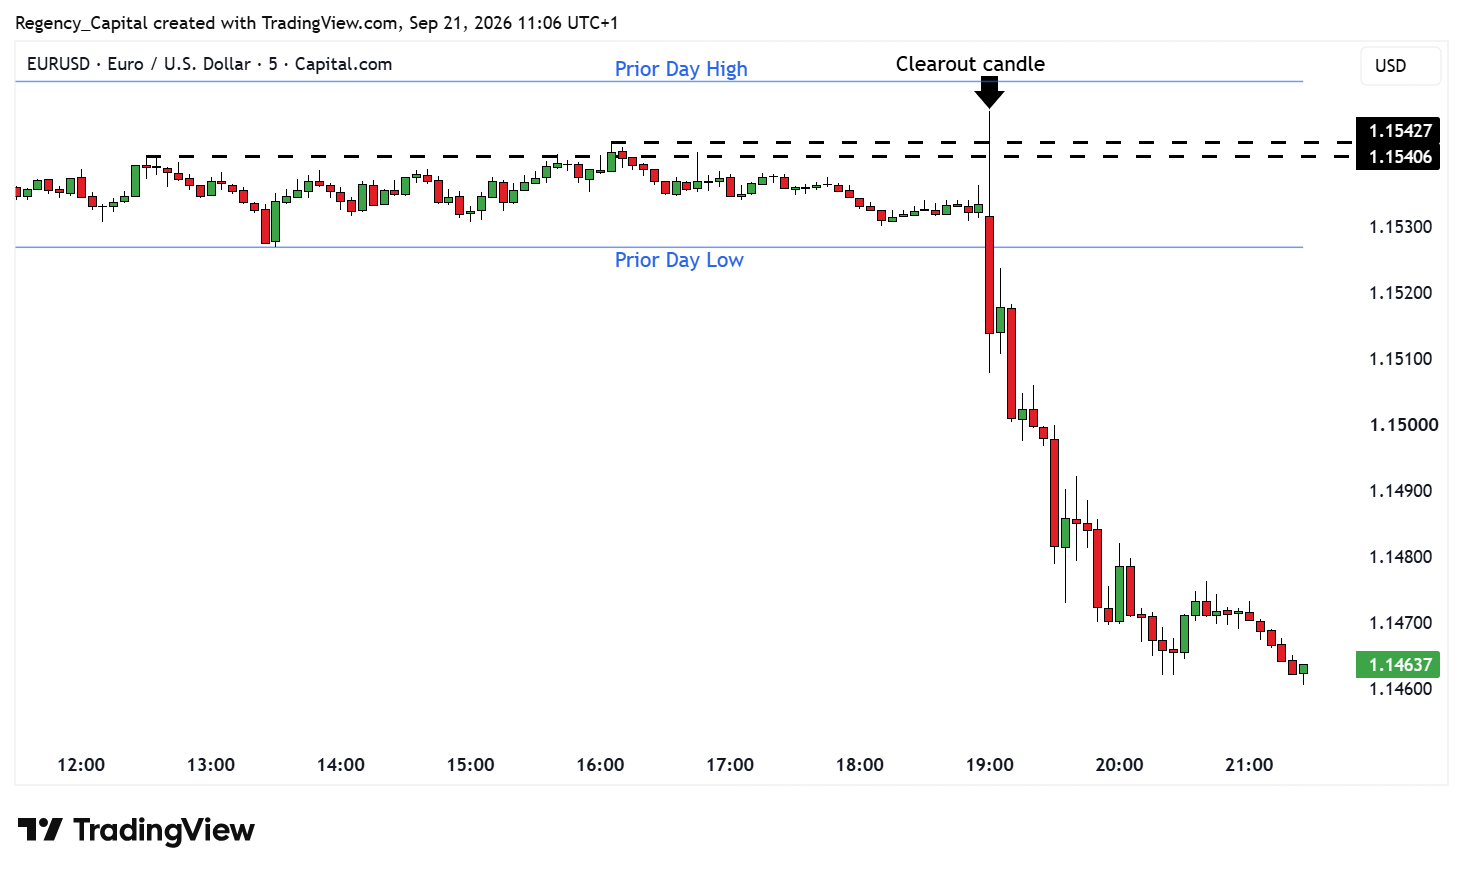Click the EURUSD symbol title text
The image size is (1463, 875).
pos(209,64)
